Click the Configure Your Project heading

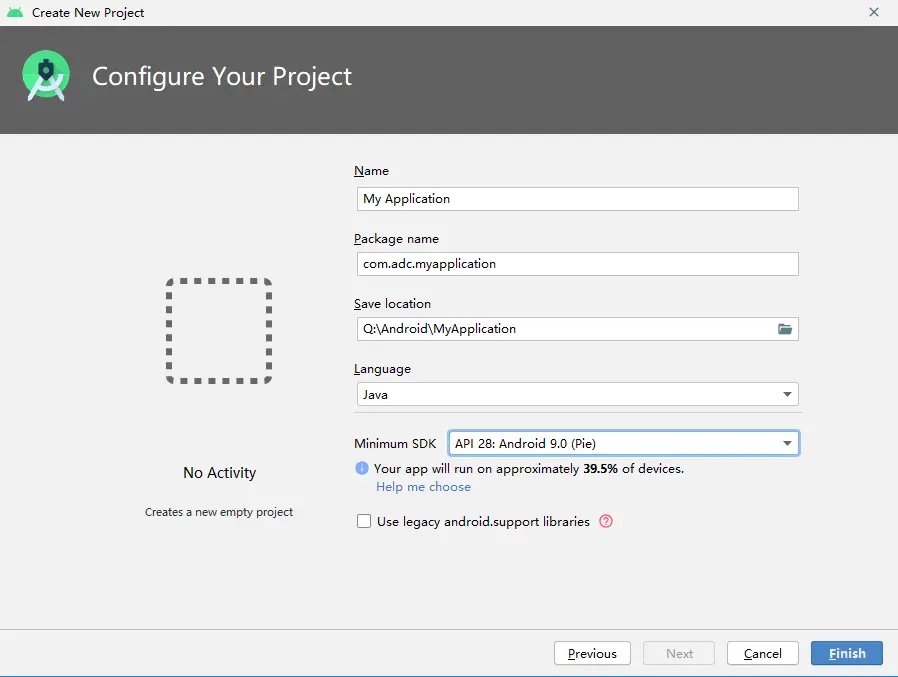222,76
